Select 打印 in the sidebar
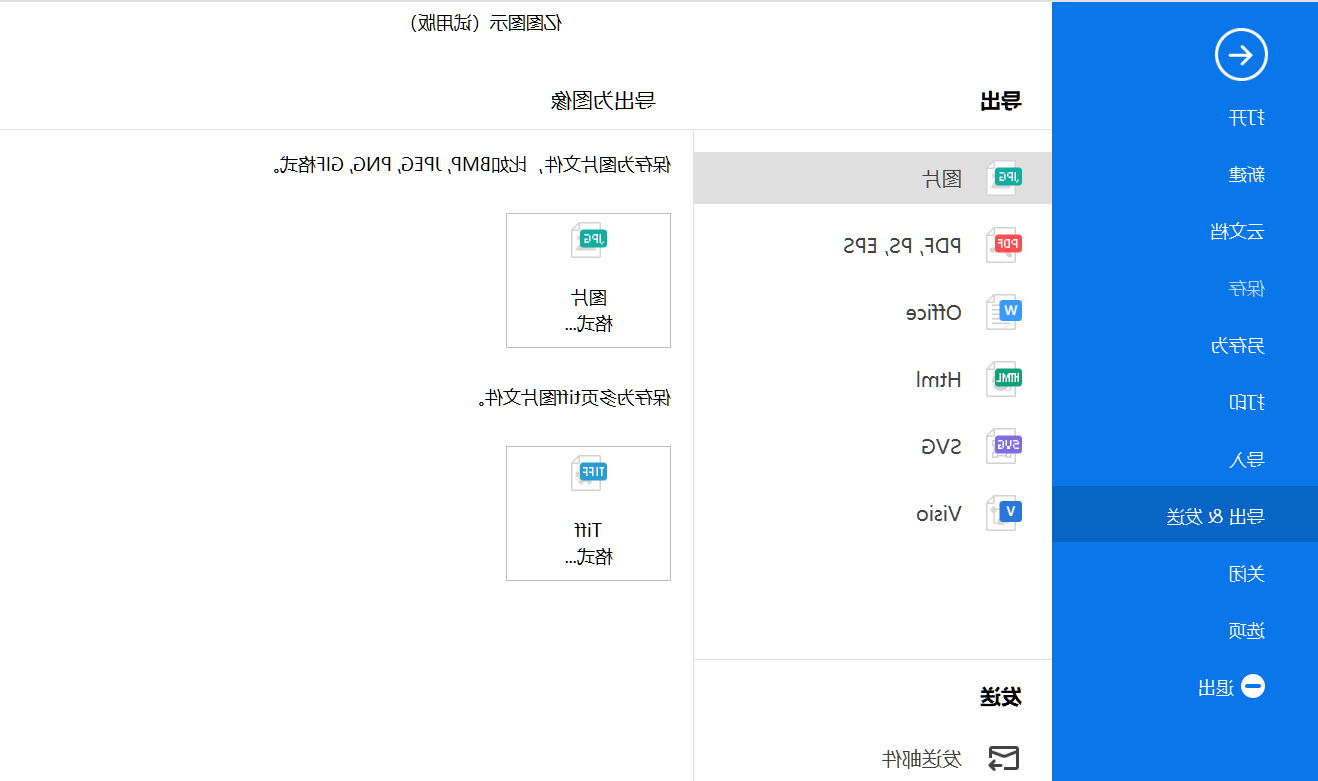This screenshot has width=1318, height=781. (1246, 403)
